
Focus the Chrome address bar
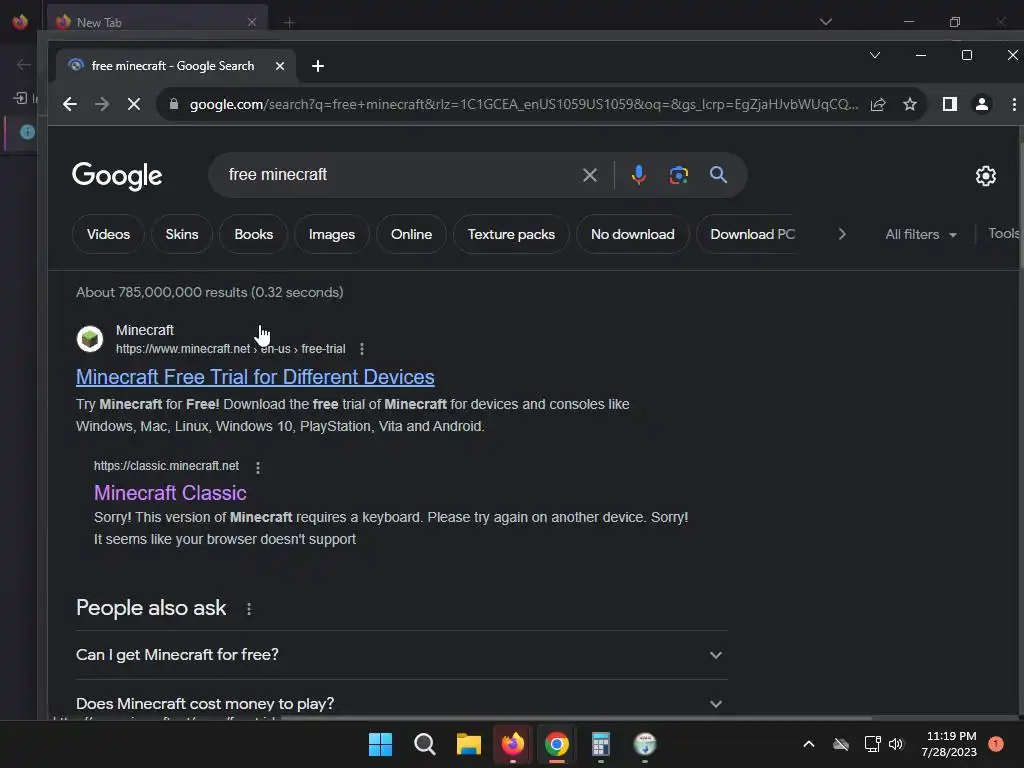pos(522,104)
